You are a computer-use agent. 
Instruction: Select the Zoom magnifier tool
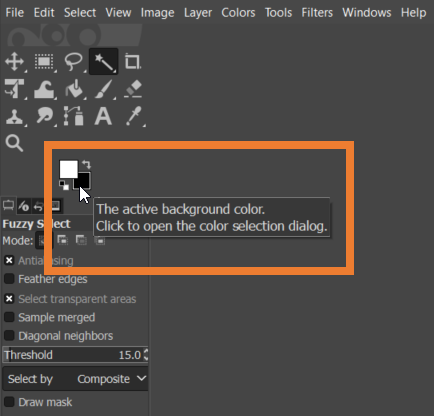point(14,144)
